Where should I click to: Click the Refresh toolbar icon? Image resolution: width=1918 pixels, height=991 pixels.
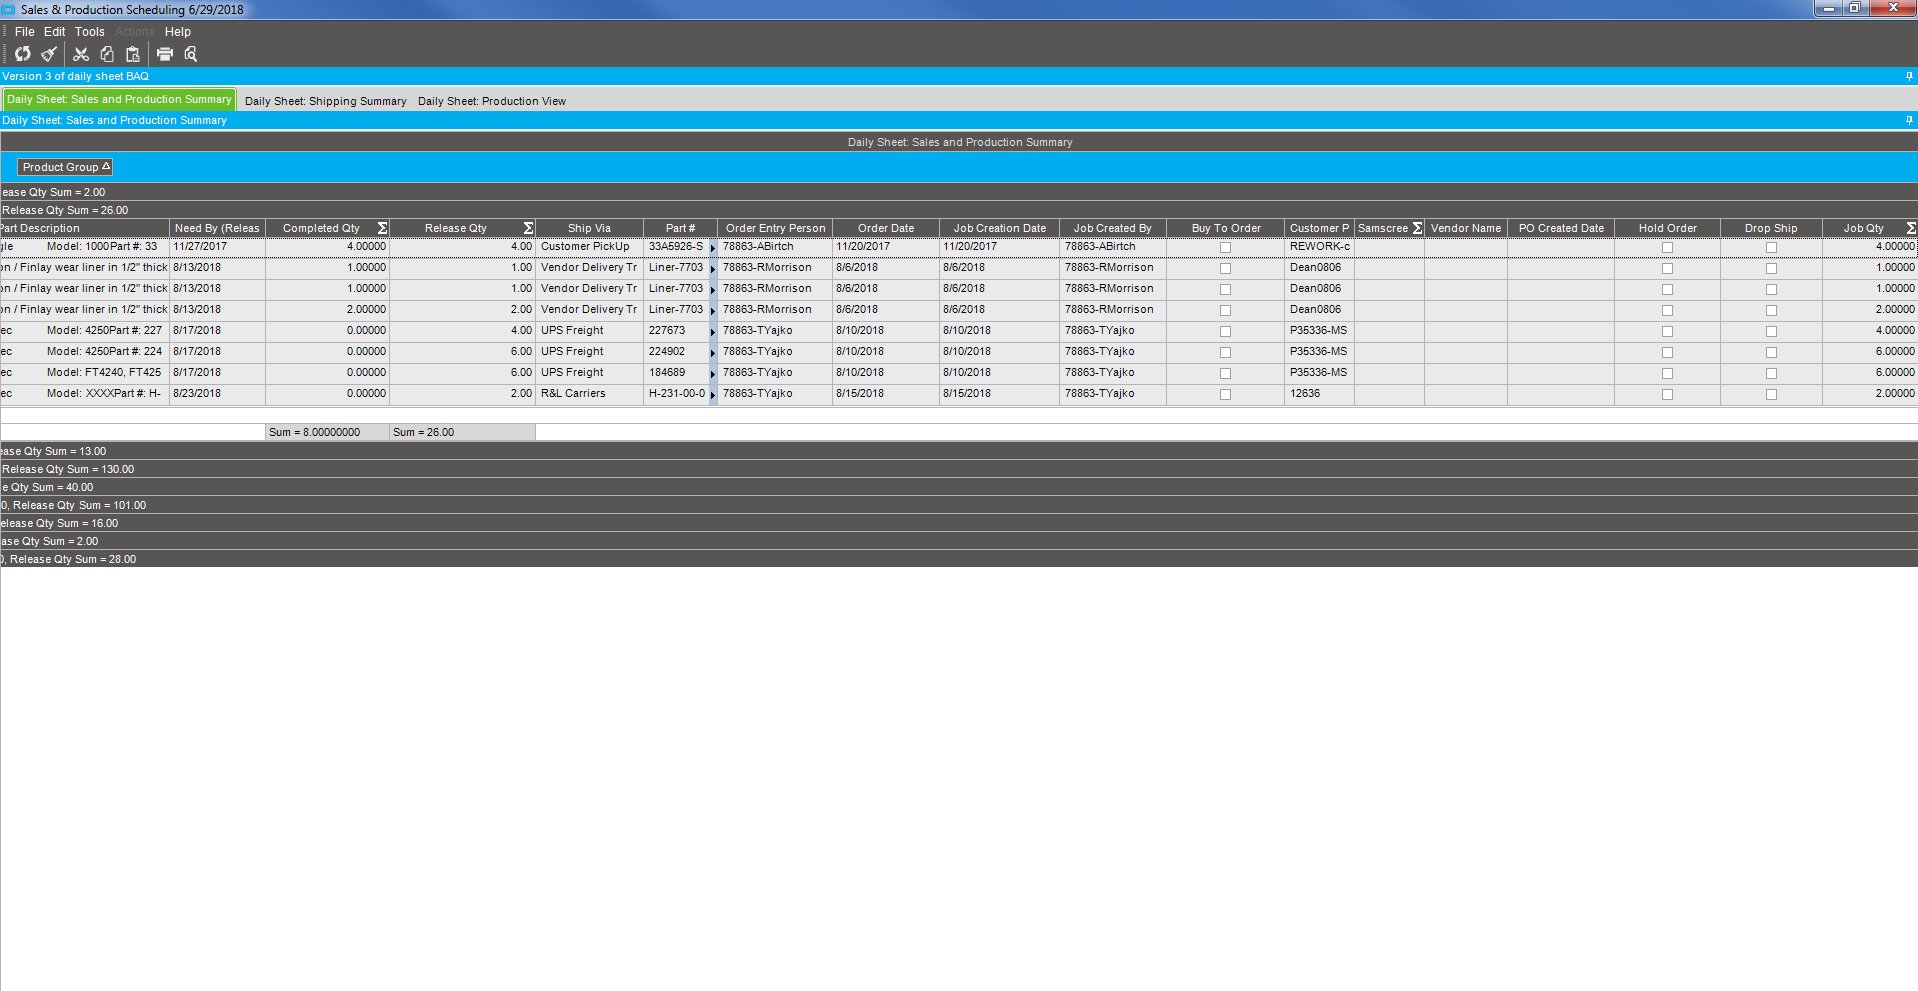click(x=22, y=54)
